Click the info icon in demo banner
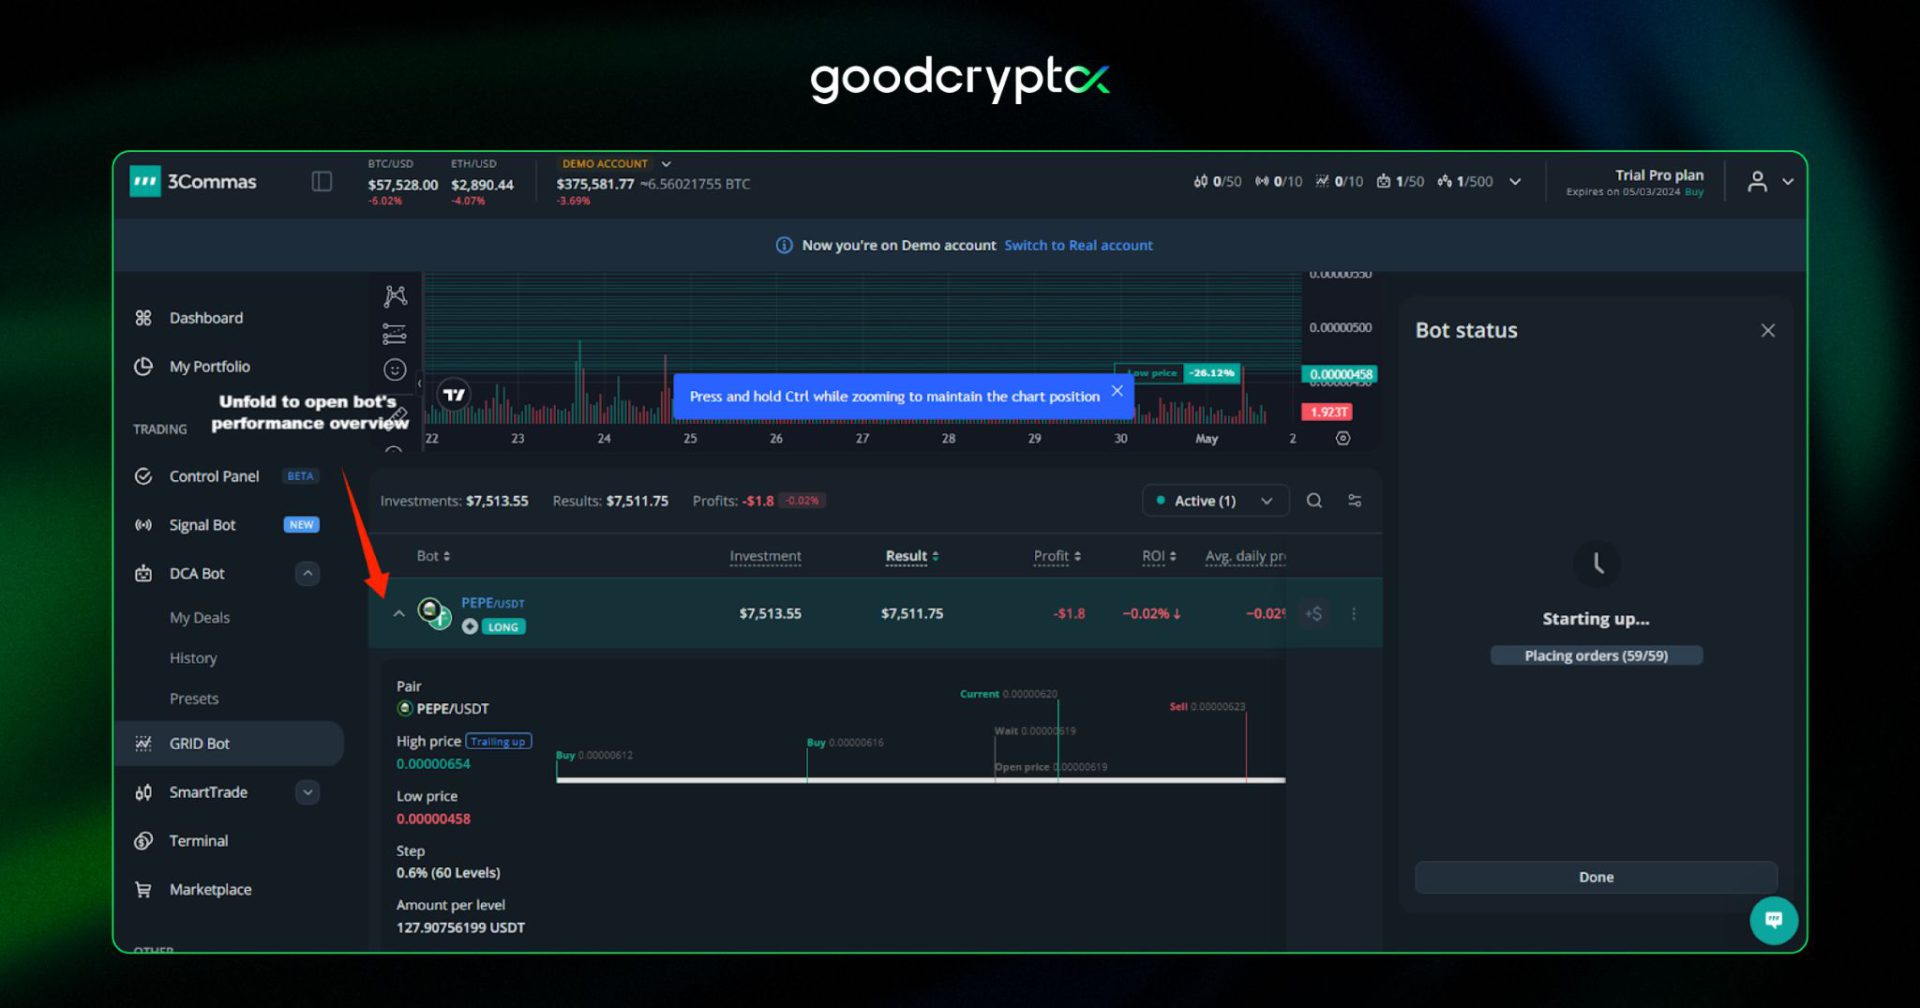The image size is (1920, 1008). pyautogui.click(x=784, y=245)
